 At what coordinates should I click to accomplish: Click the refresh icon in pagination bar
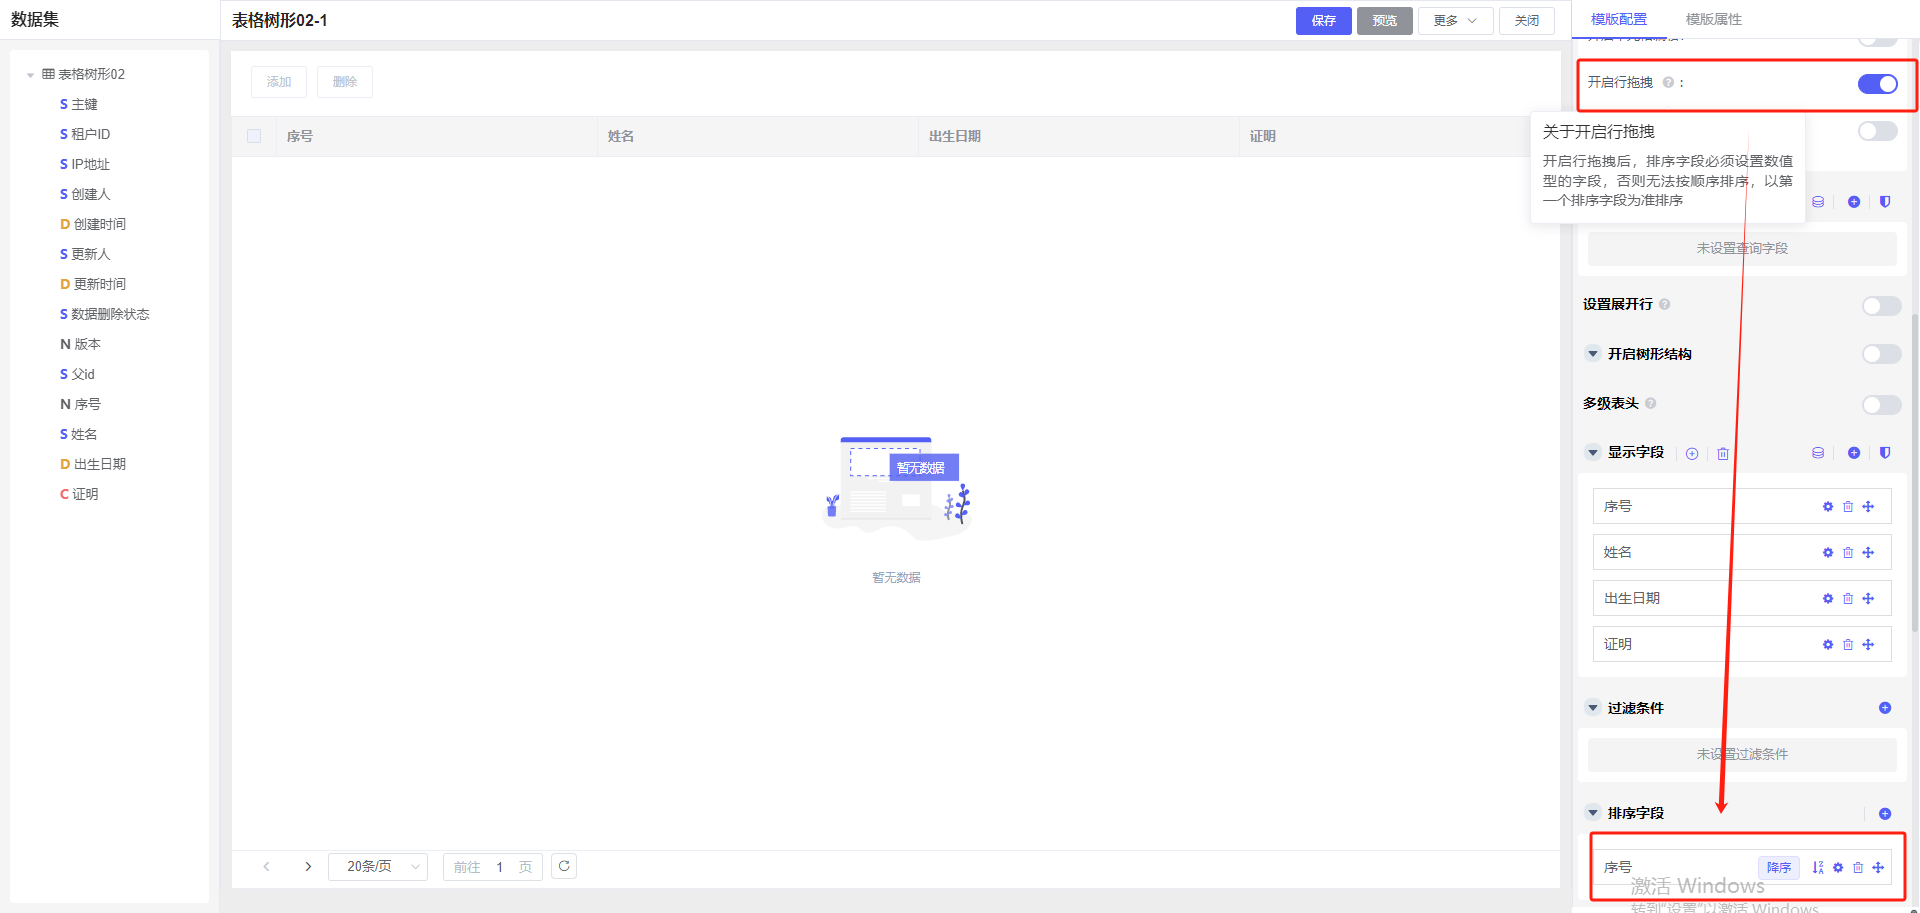(x=564, y=866)
